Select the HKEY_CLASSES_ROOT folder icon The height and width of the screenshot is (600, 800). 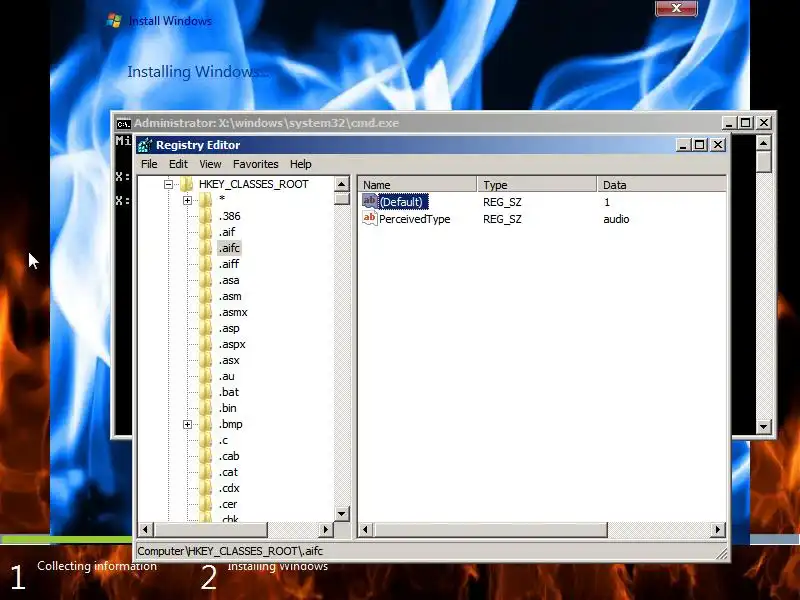(x=187, y=184)
